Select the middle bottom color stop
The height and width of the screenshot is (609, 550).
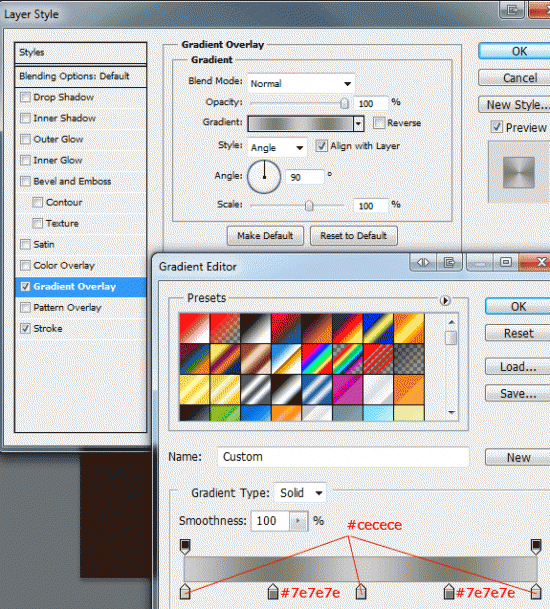click(x=361, y=591)
